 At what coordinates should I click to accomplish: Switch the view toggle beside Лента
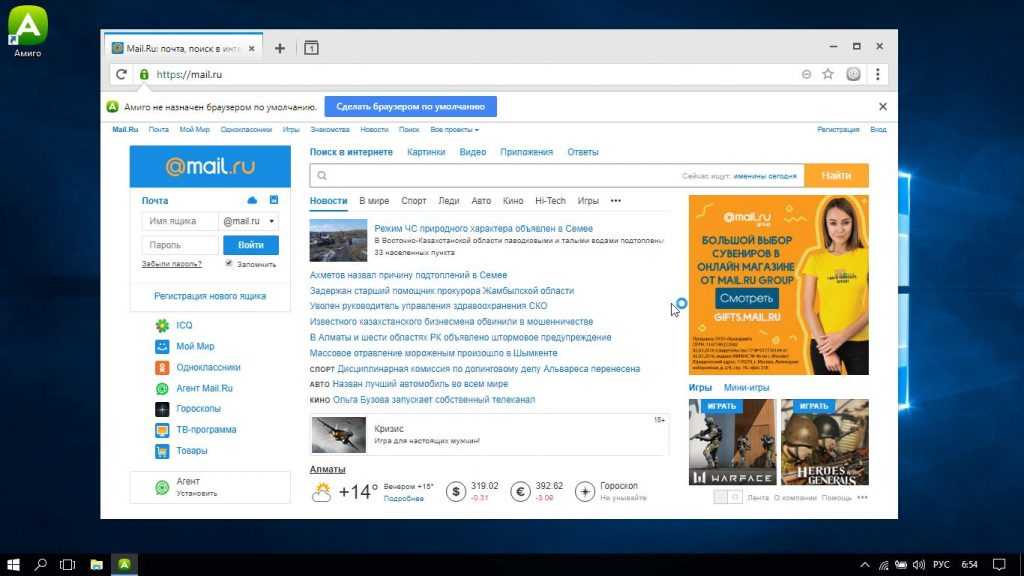(x=728, y=497)
